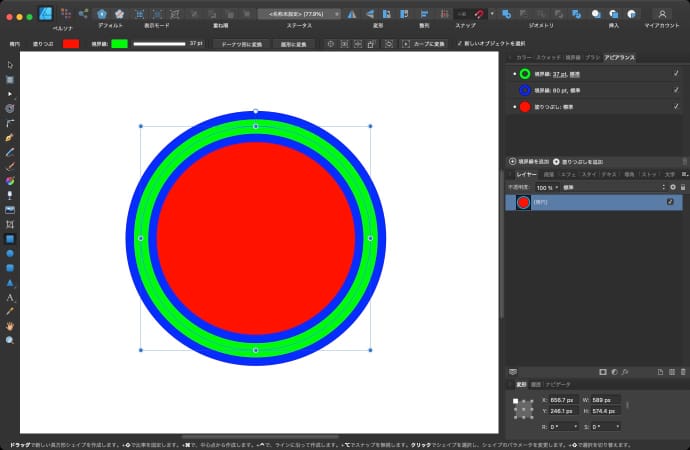This screenshot has height=450, width=690.
Task: Select the Zoom magnifier tool
Action: (x=10, y=340)
